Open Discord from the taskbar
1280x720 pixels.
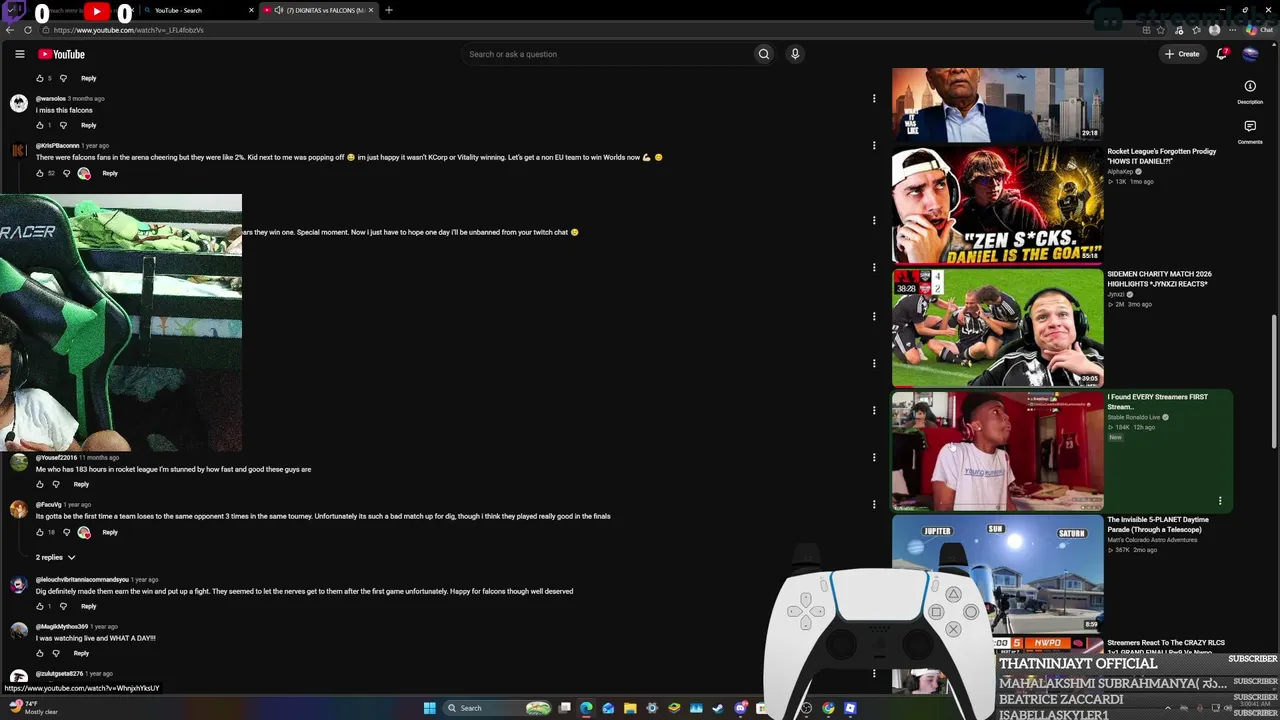[x=740, y=708]
